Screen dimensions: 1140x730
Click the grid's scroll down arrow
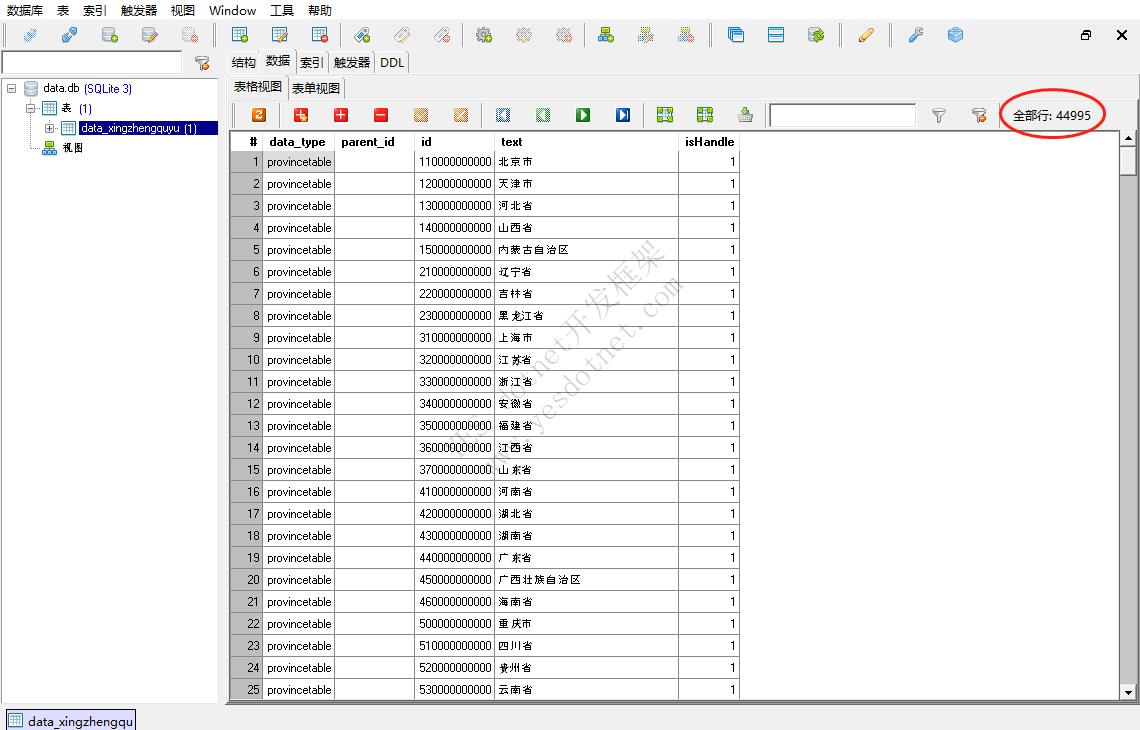coord(1128,692)
